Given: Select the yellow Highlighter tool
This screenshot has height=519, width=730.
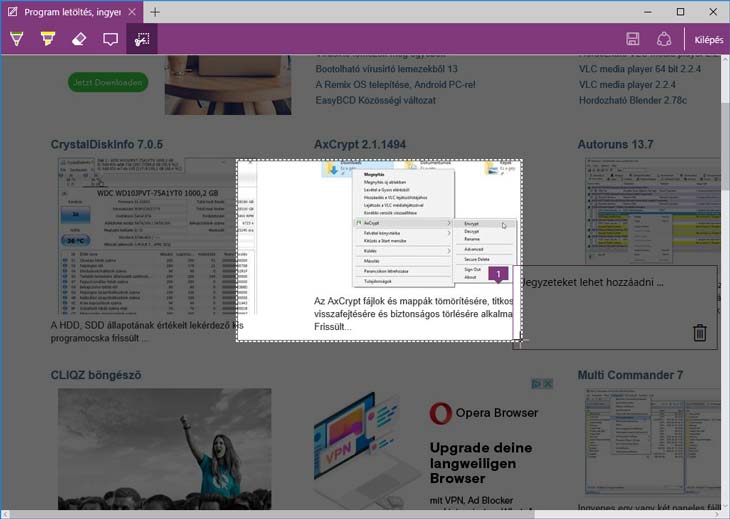Looking at the screenshot, I should coord(47,40).
